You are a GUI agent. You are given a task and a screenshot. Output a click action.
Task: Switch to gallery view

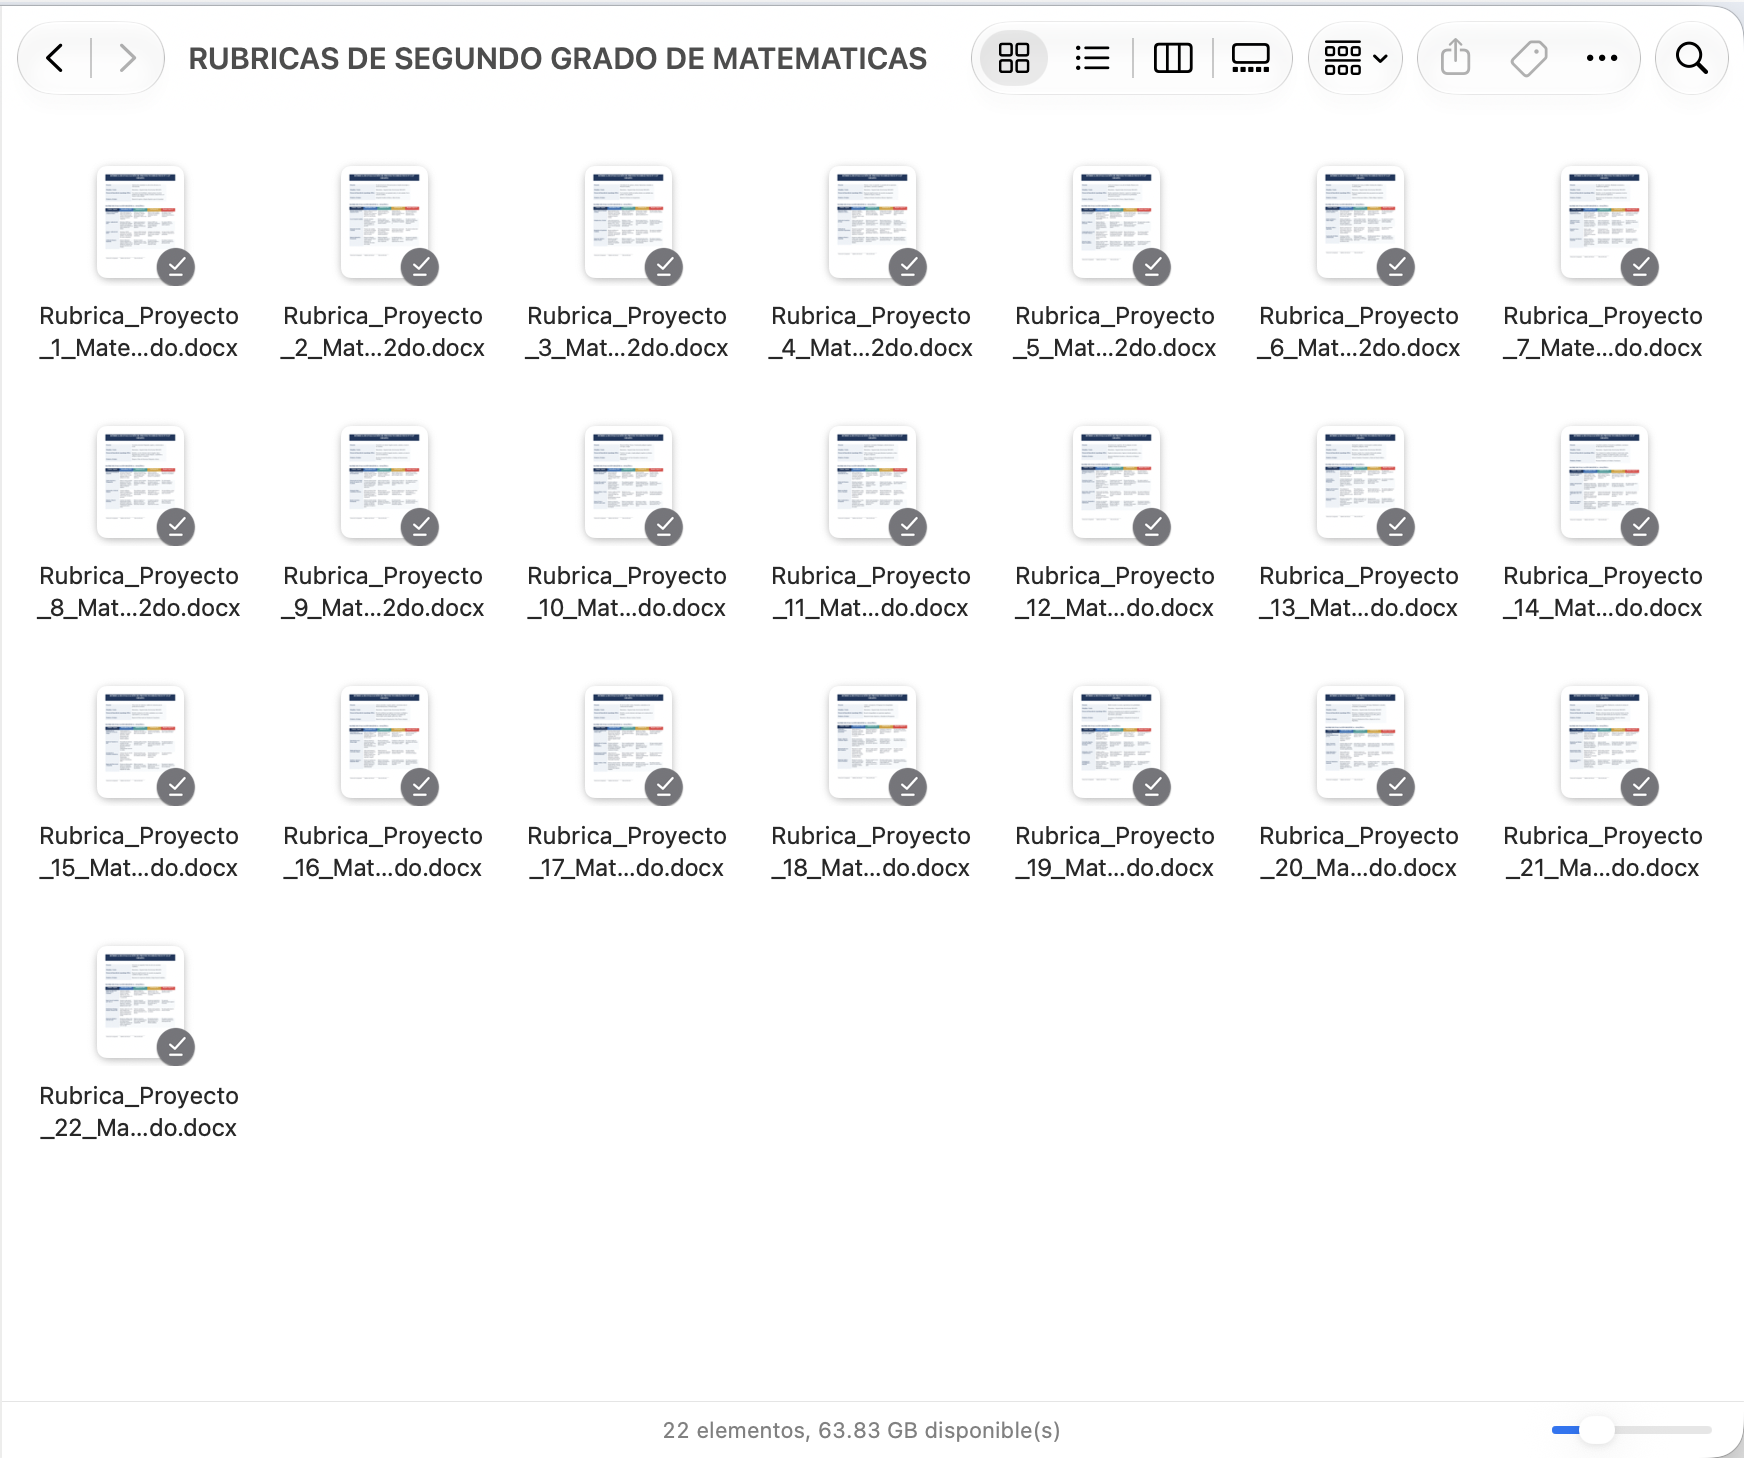coord(1250,58)
